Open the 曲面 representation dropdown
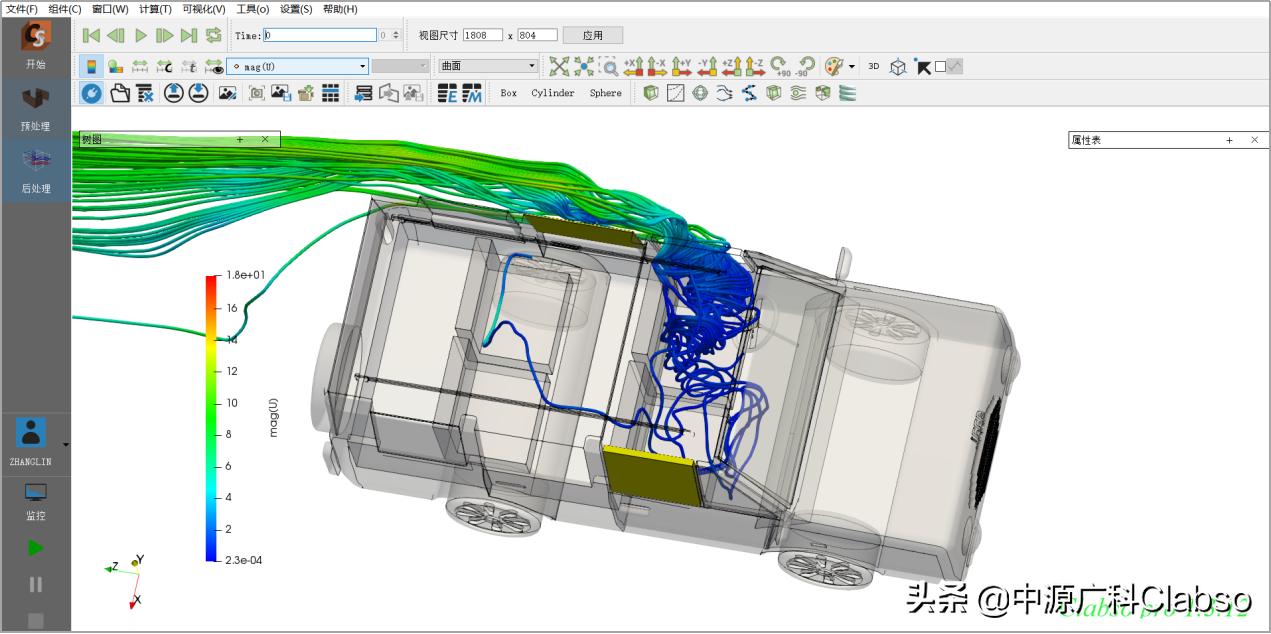The image size is (1271, 634). 488,66
